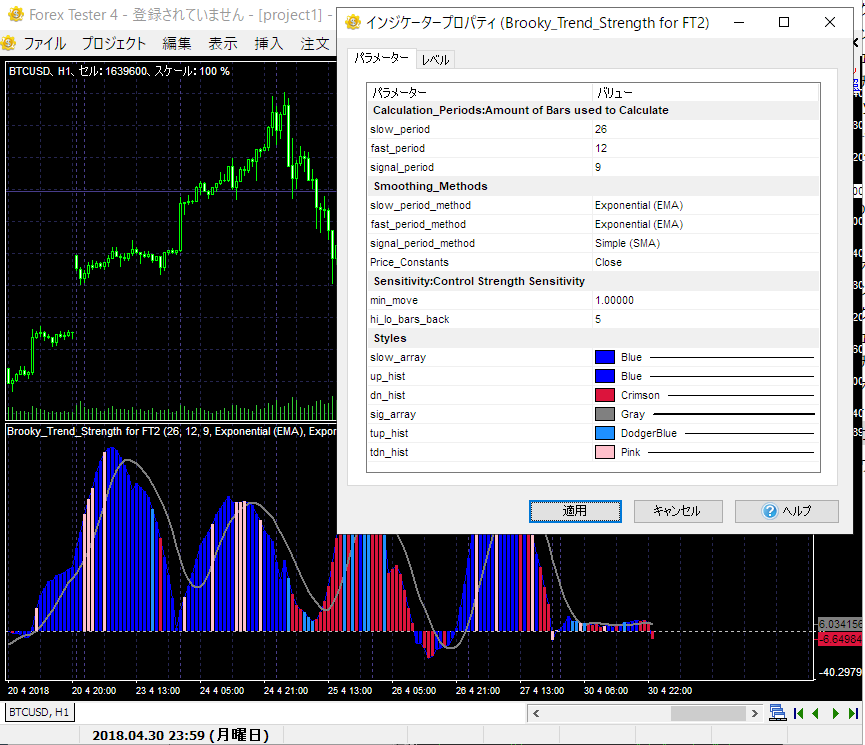Go to next chart tab arrow
This screenshot has width=865, height=745.
835,713
